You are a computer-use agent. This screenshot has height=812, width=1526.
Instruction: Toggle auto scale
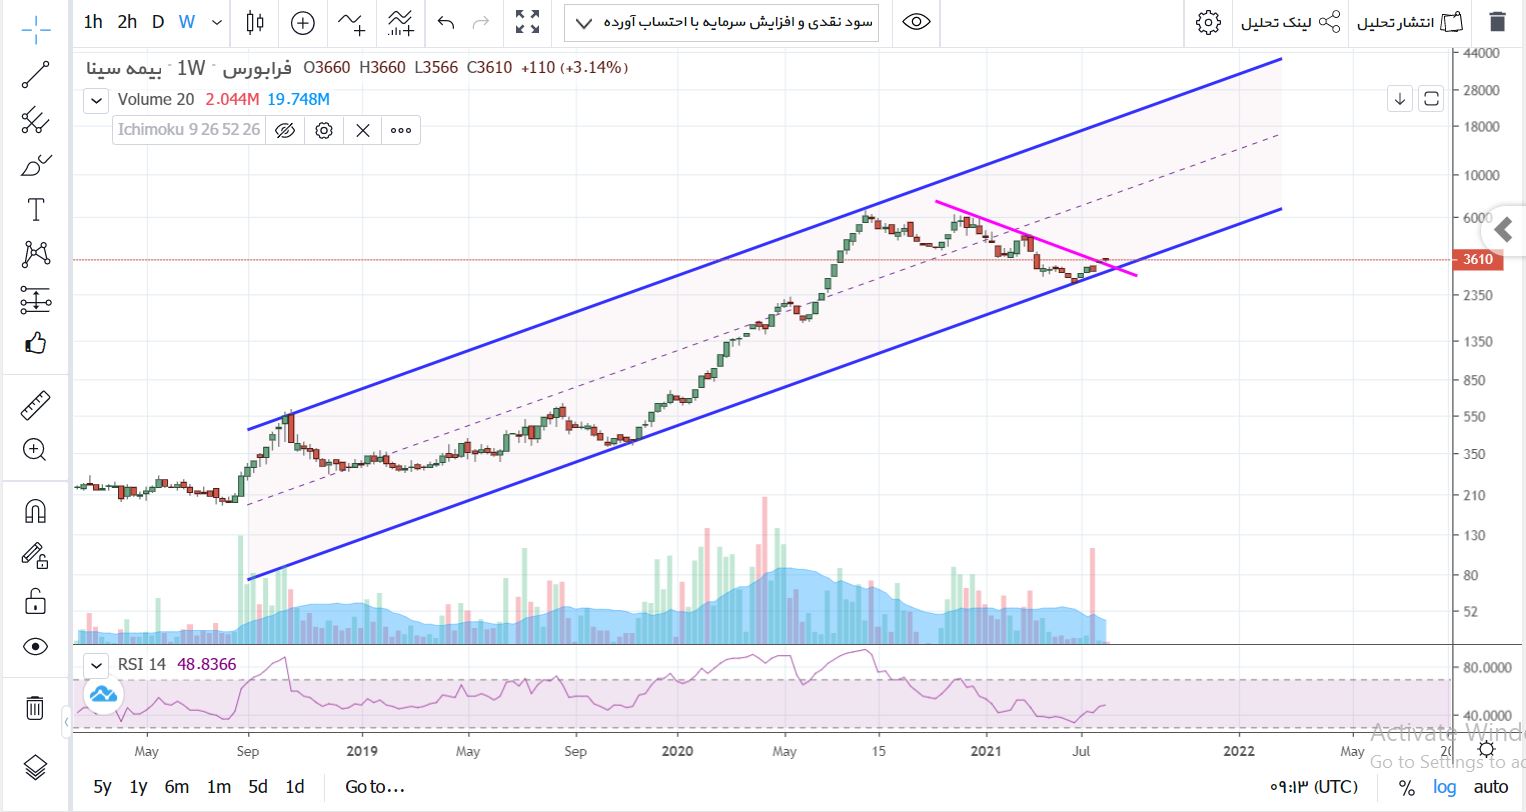1490,788
